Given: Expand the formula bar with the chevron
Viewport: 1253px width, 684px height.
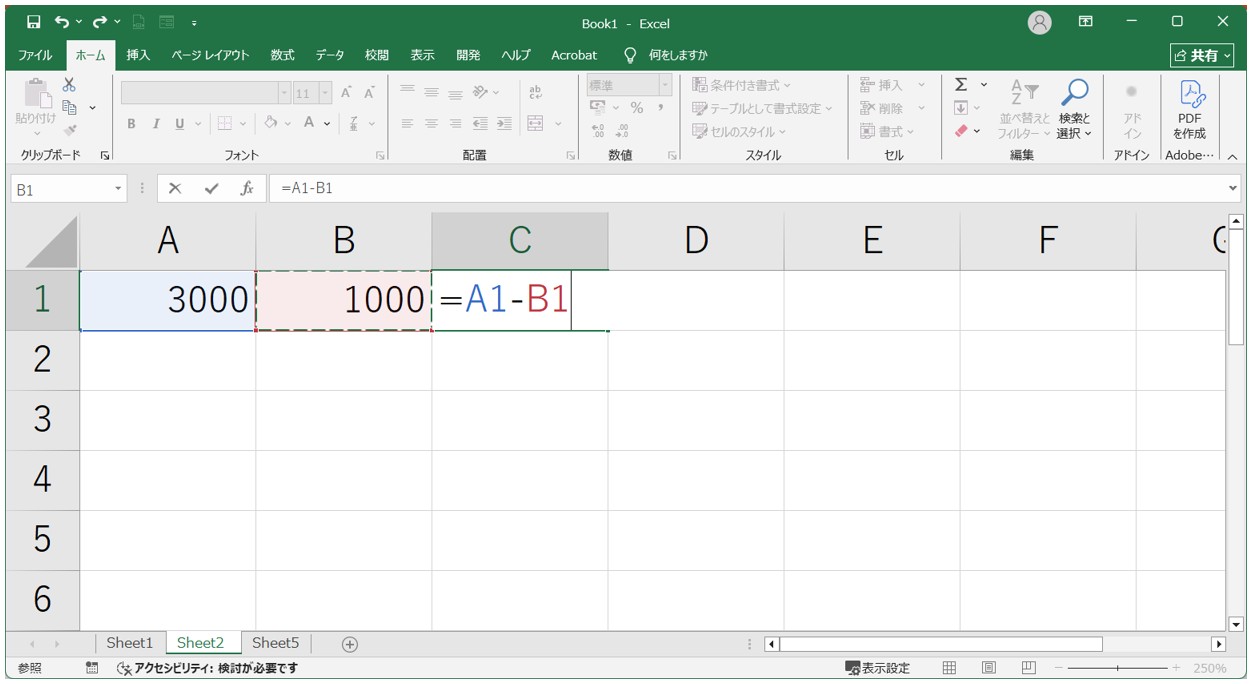Looking at the screenshot, I should point(1232,188).
